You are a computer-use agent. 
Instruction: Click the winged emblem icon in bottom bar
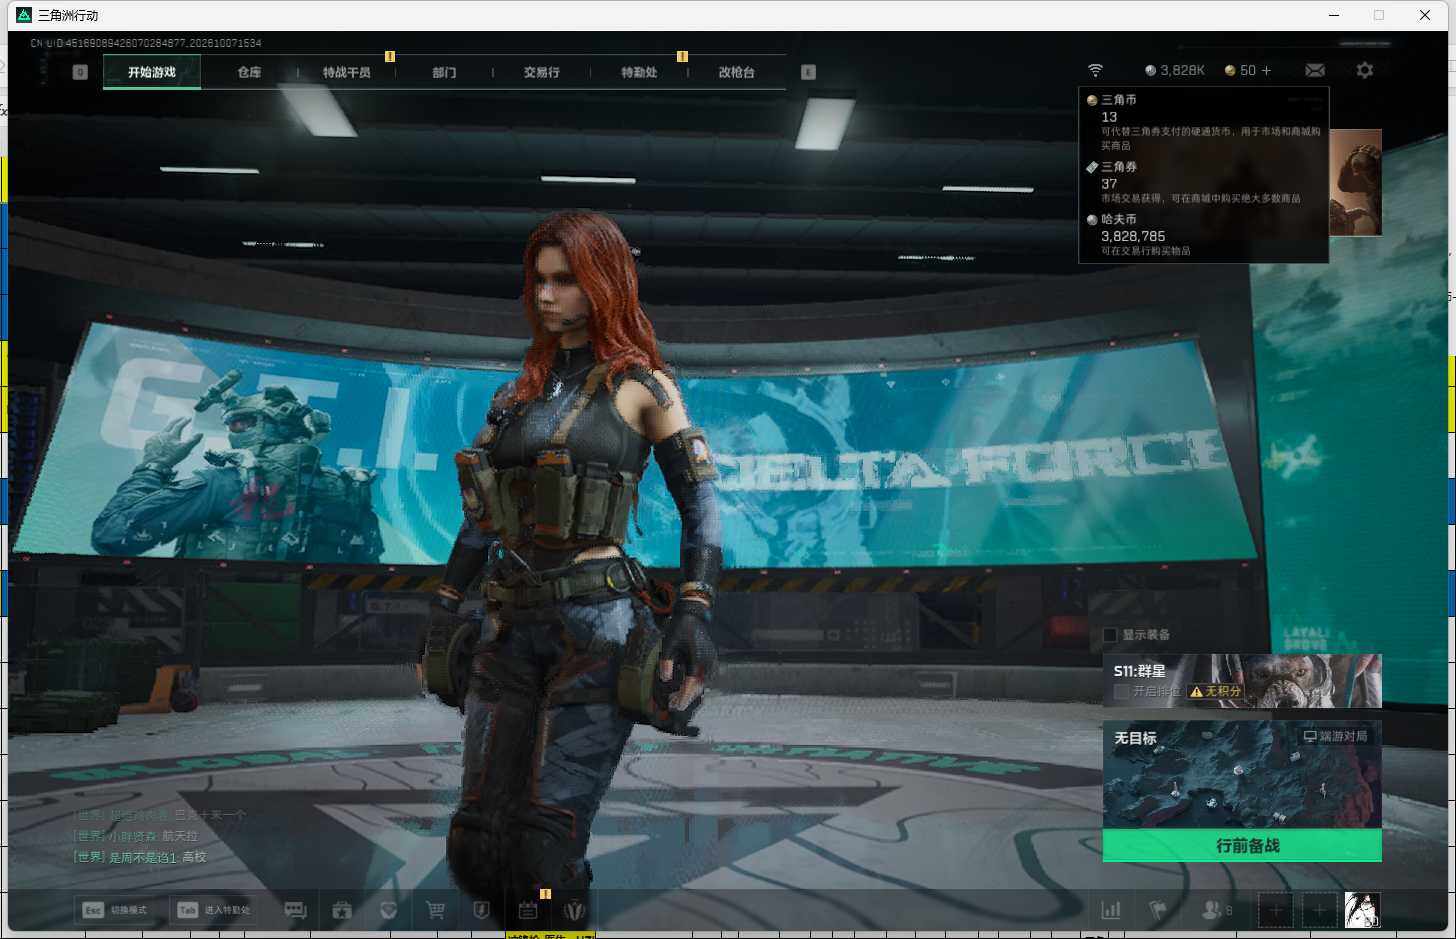pyautogui.click(x=574, y=909)
